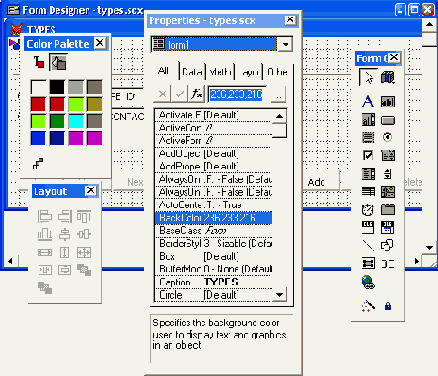Toggle the Select Objects pointer tool

point(368,77)
